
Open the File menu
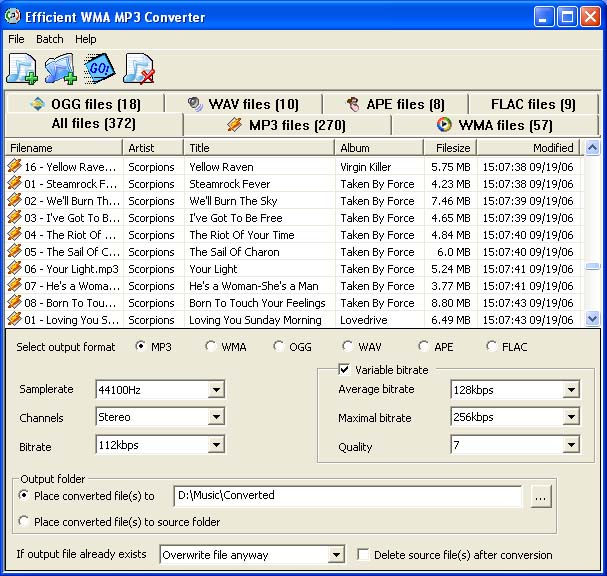[16, 39]
